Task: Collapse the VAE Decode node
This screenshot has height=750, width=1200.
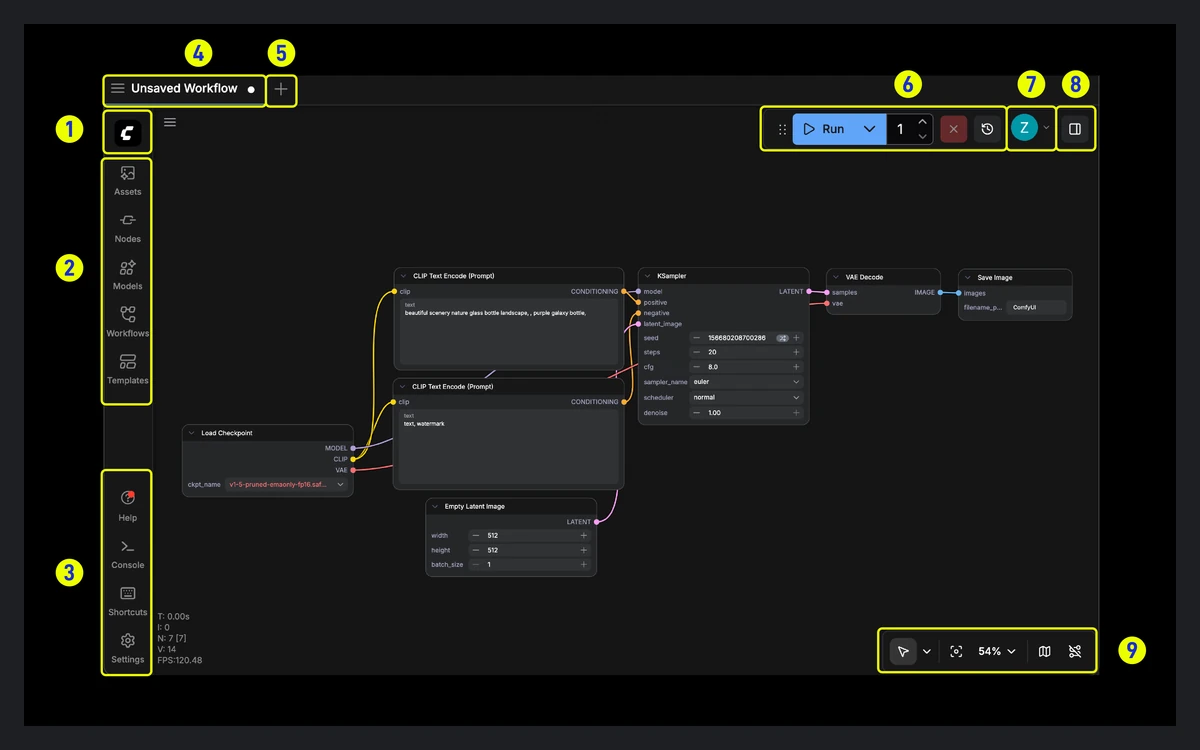Action: click(x=836, y=277)
